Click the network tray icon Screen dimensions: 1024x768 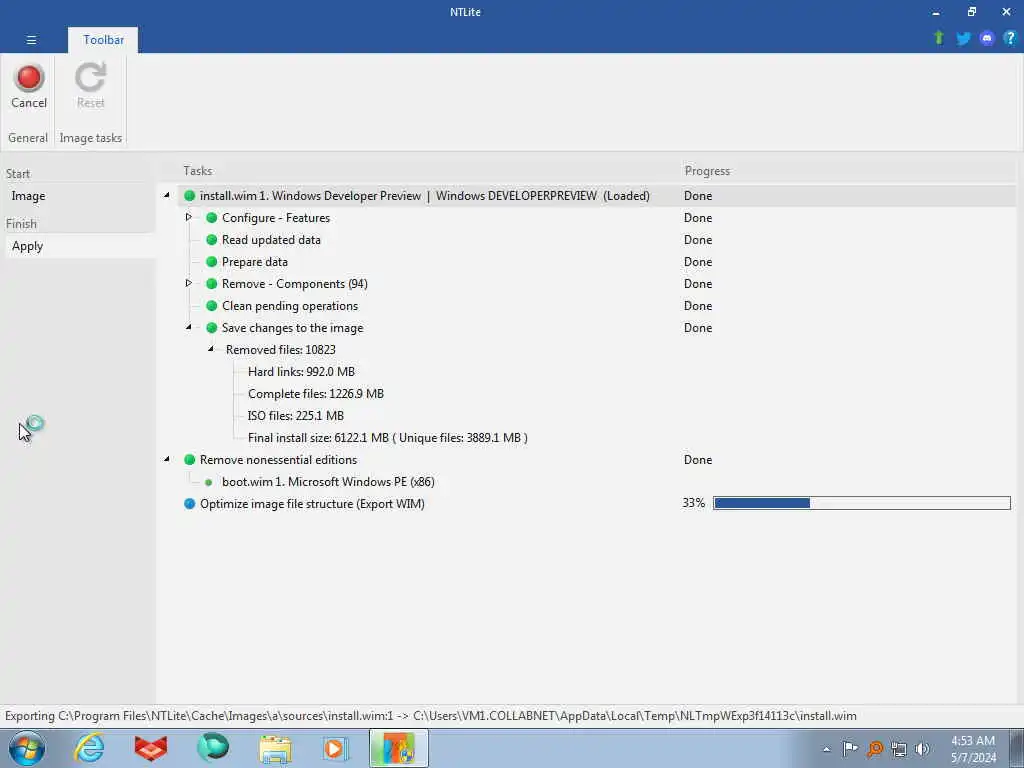point(899,749)
